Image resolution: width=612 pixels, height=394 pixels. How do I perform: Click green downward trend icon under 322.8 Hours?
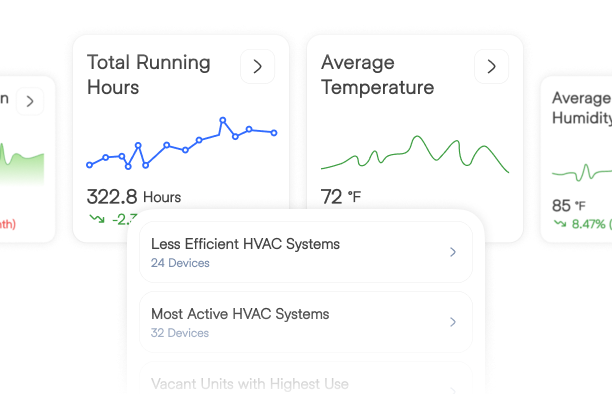[x=97, y=219]
